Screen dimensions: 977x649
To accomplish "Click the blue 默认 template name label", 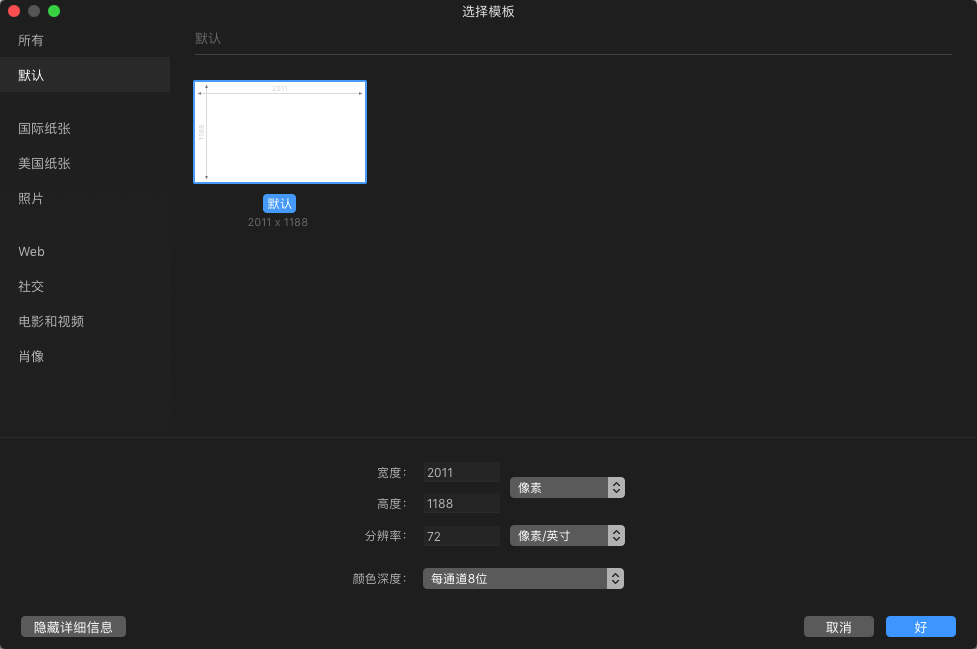I will (x=279, y=204).
